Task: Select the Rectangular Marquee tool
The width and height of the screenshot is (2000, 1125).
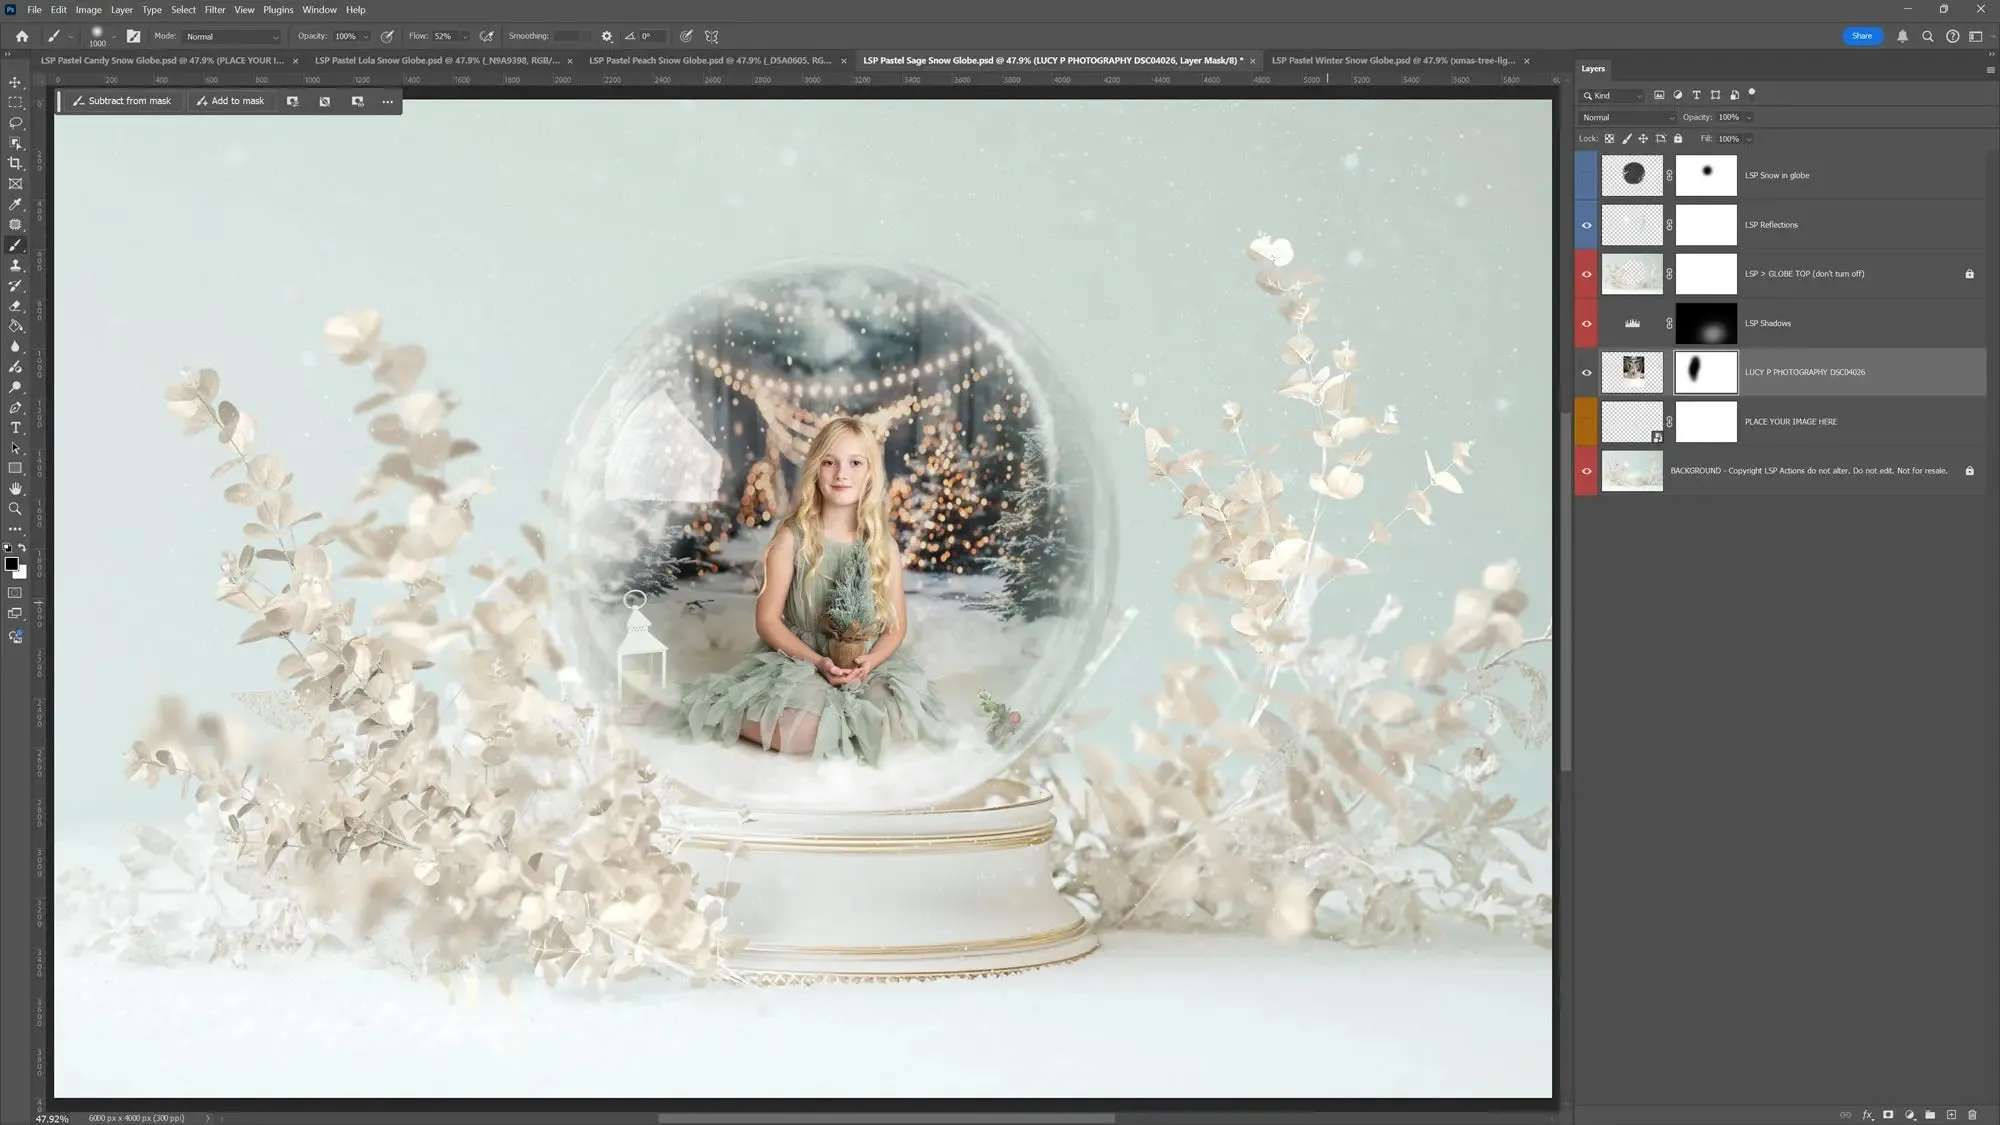Action: coord(15,102)
